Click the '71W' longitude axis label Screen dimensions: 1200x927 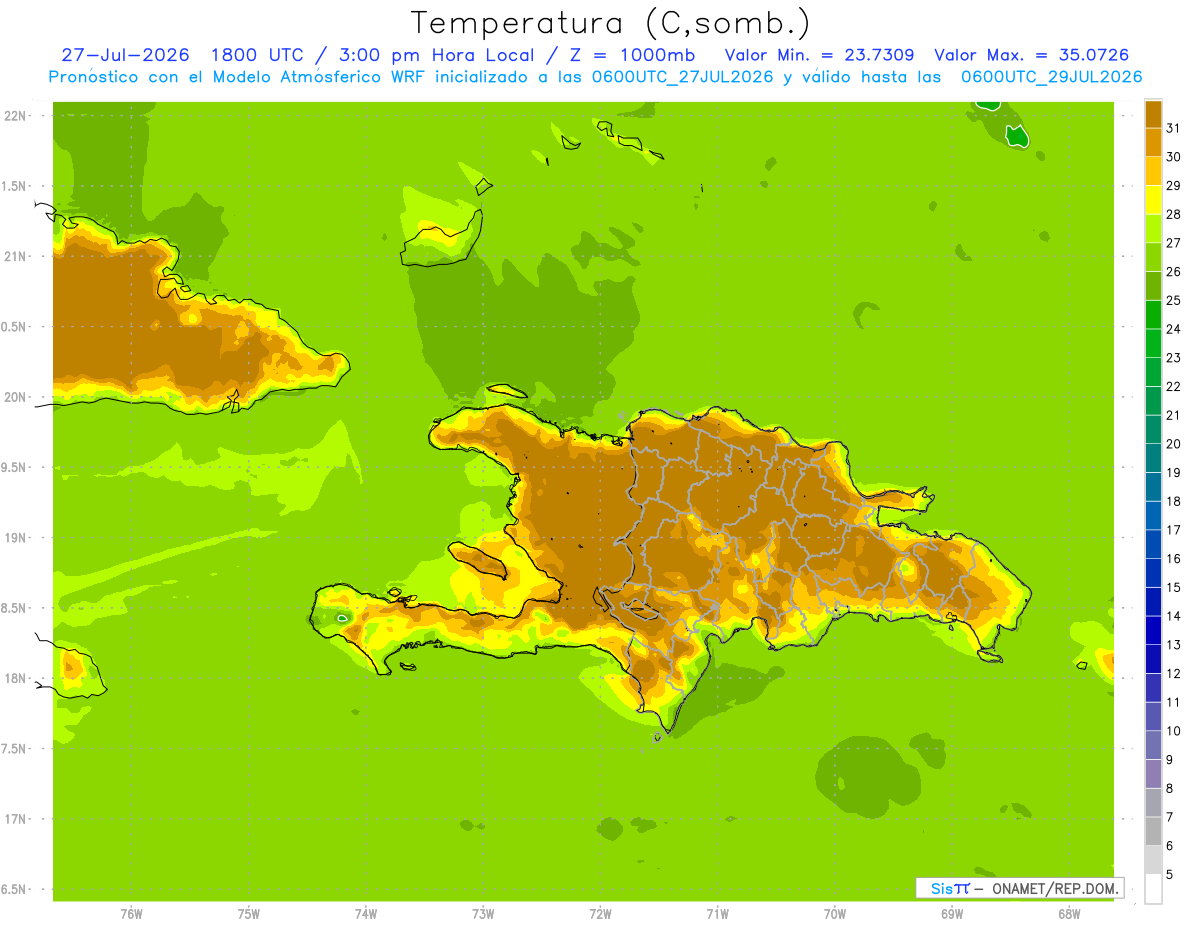click(x=717, y=914)
